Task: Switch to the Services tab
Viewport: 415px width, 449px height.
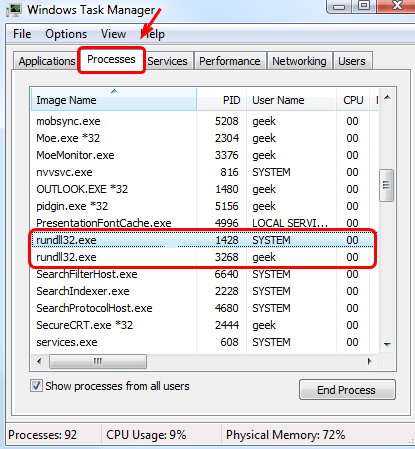Action: [x=168, y=61]
